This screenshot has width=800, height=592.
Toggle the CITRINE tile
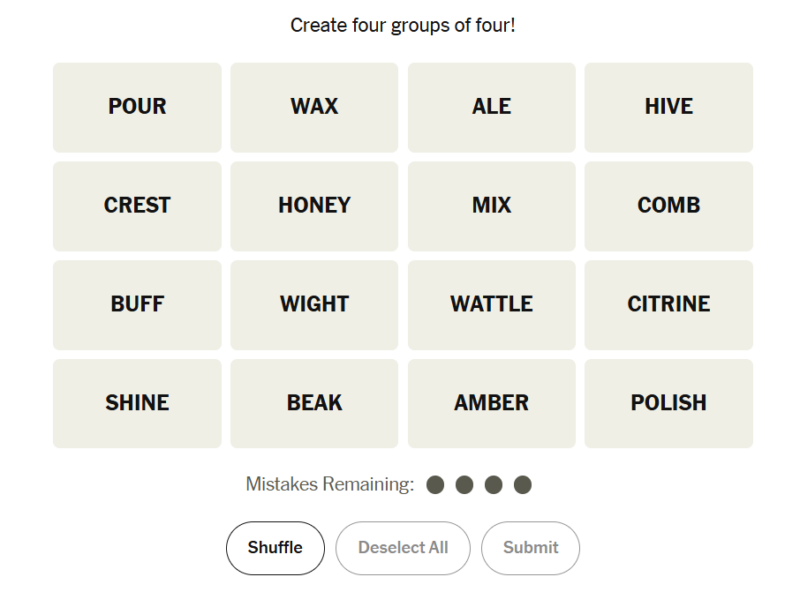[668, 305]
